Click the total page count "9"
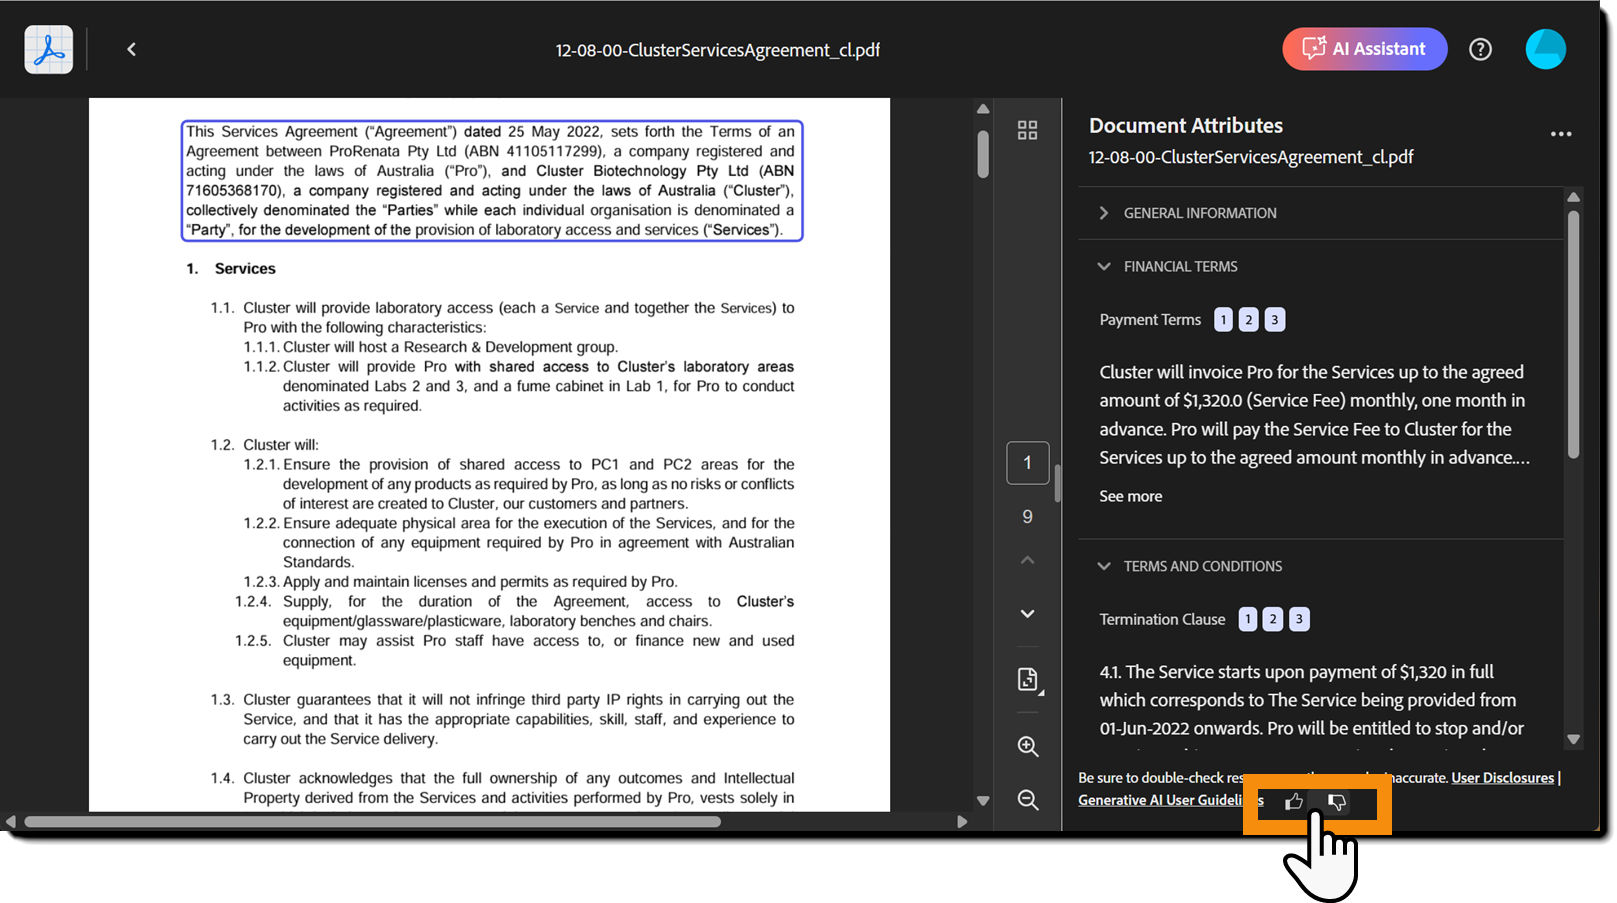 [x=1027, y=517]
